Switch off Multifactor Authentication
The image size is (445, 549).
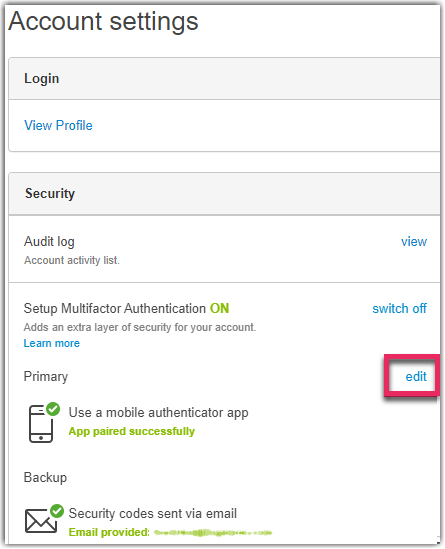[399, 308]
